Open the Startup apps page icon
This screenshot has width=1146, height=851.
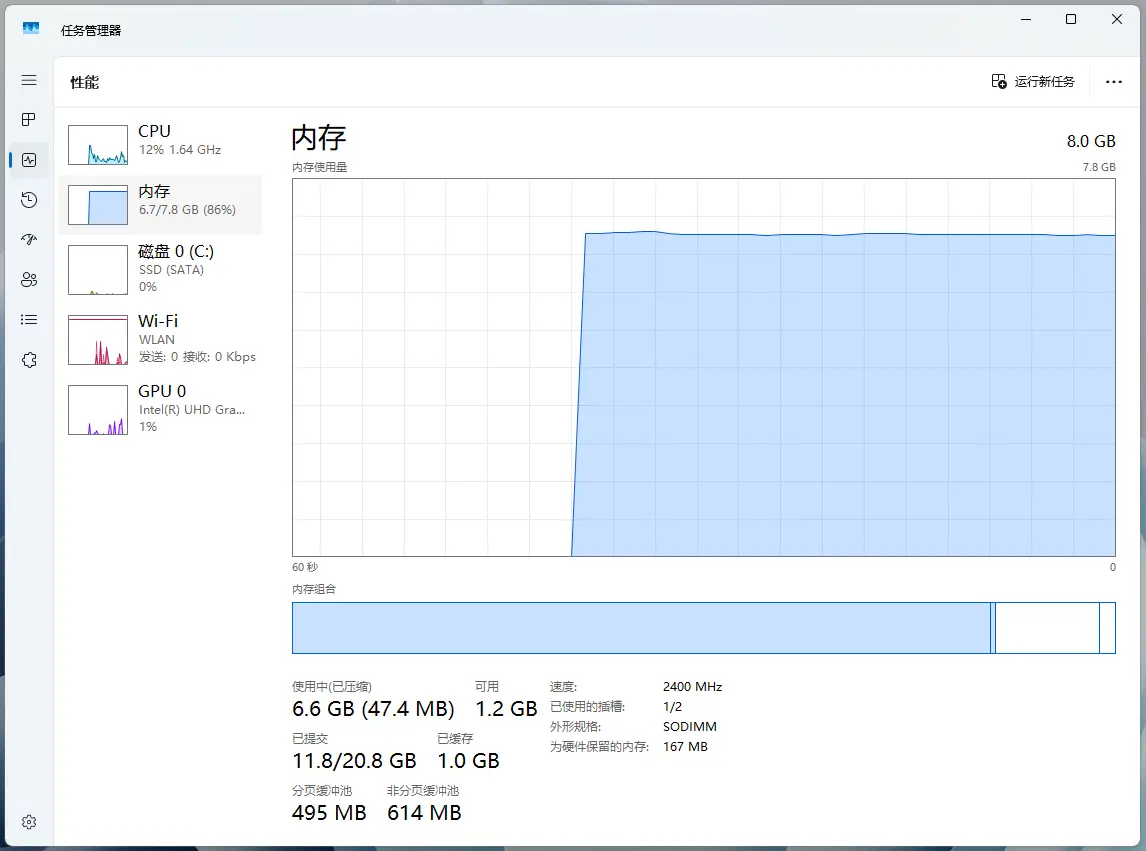(x=29, y=239)
